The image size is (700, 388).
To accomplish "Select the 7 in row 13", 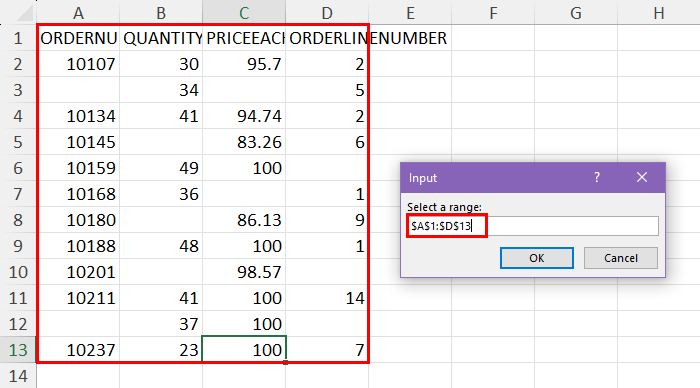I will pyautogui.click(x=327, y=350).
